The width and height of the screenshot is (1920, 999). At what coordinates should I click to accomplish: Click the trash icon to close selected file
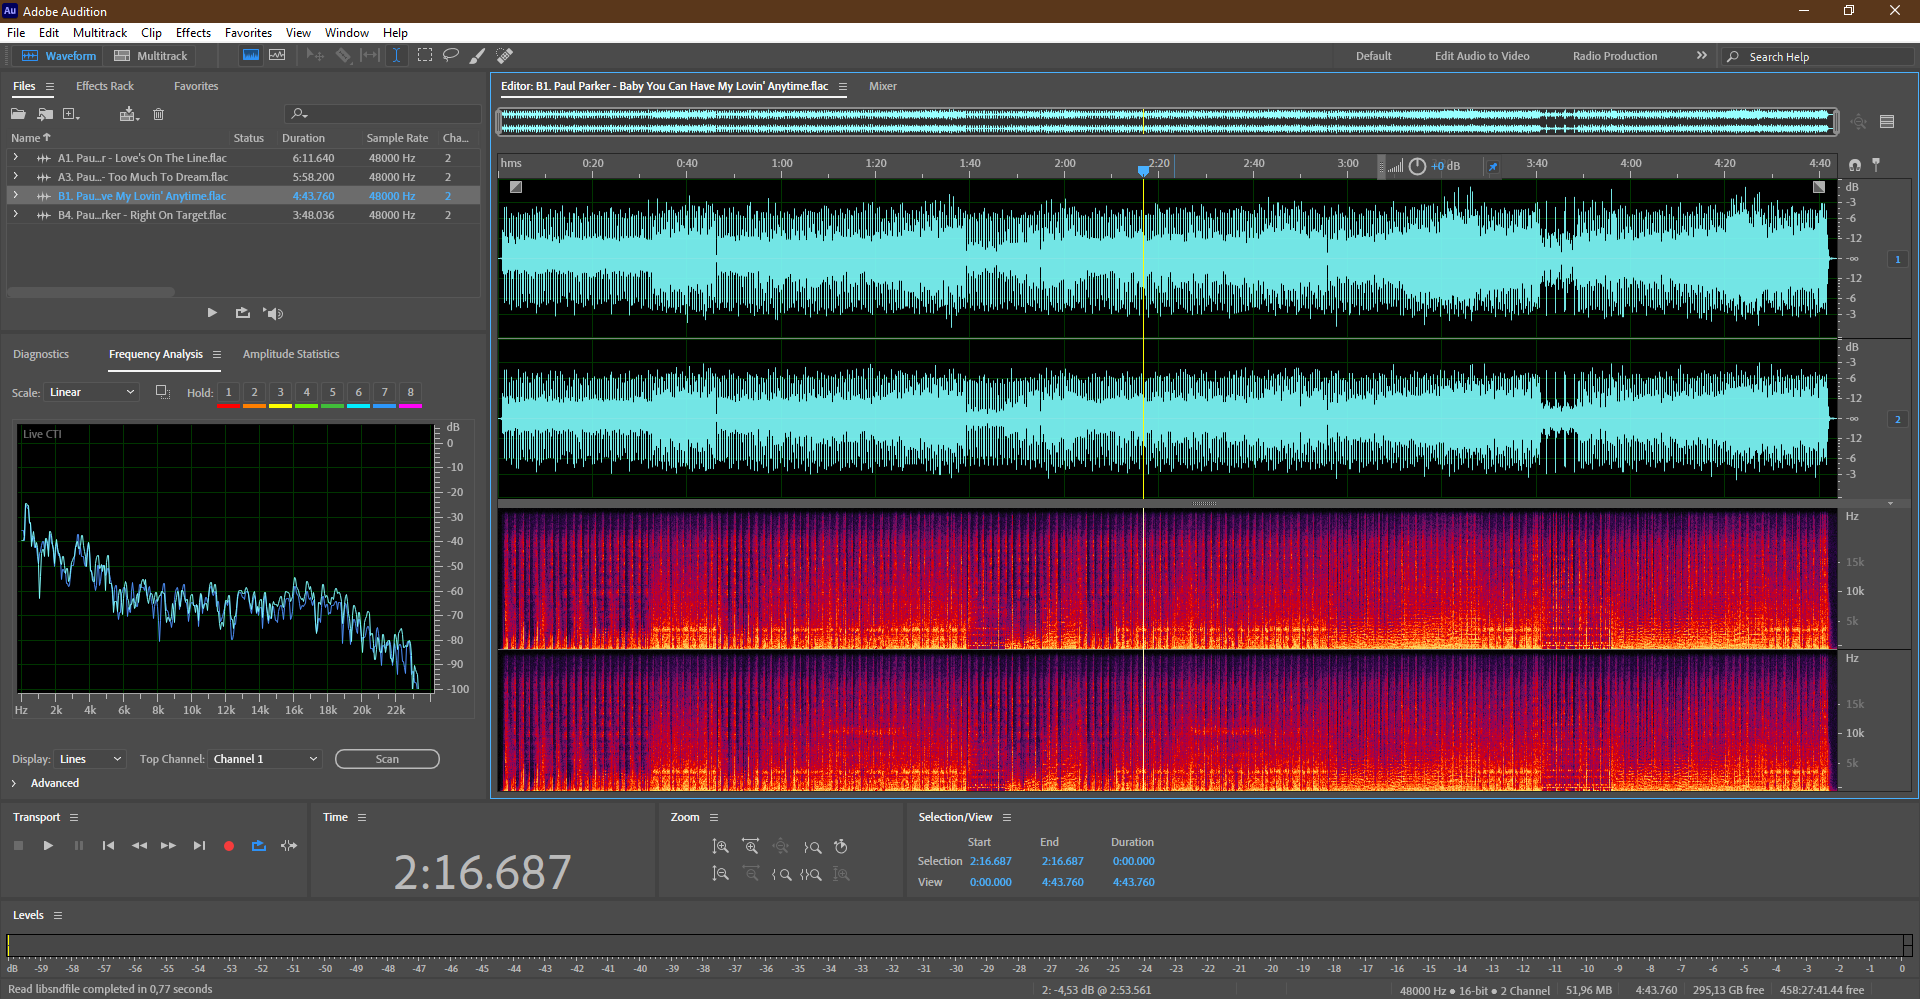pyautogui.click(x=158, y=114)
